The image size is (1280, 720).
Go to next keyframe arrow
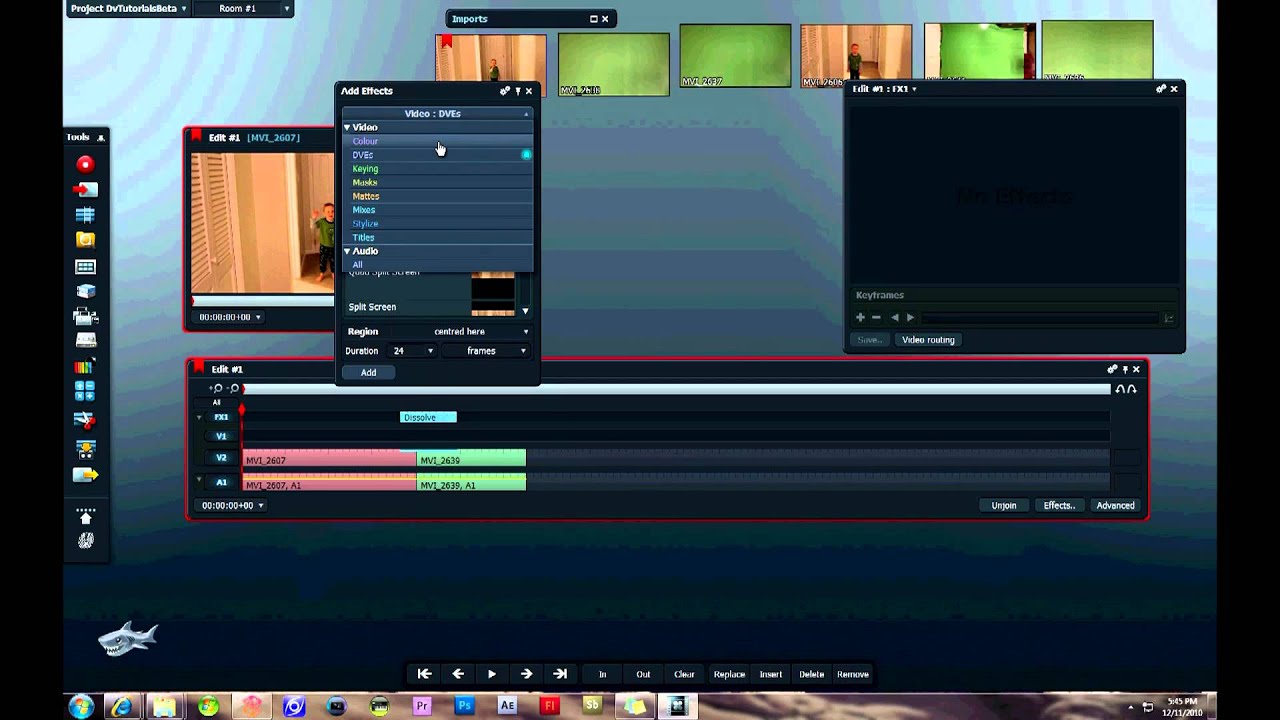[910, 317]
